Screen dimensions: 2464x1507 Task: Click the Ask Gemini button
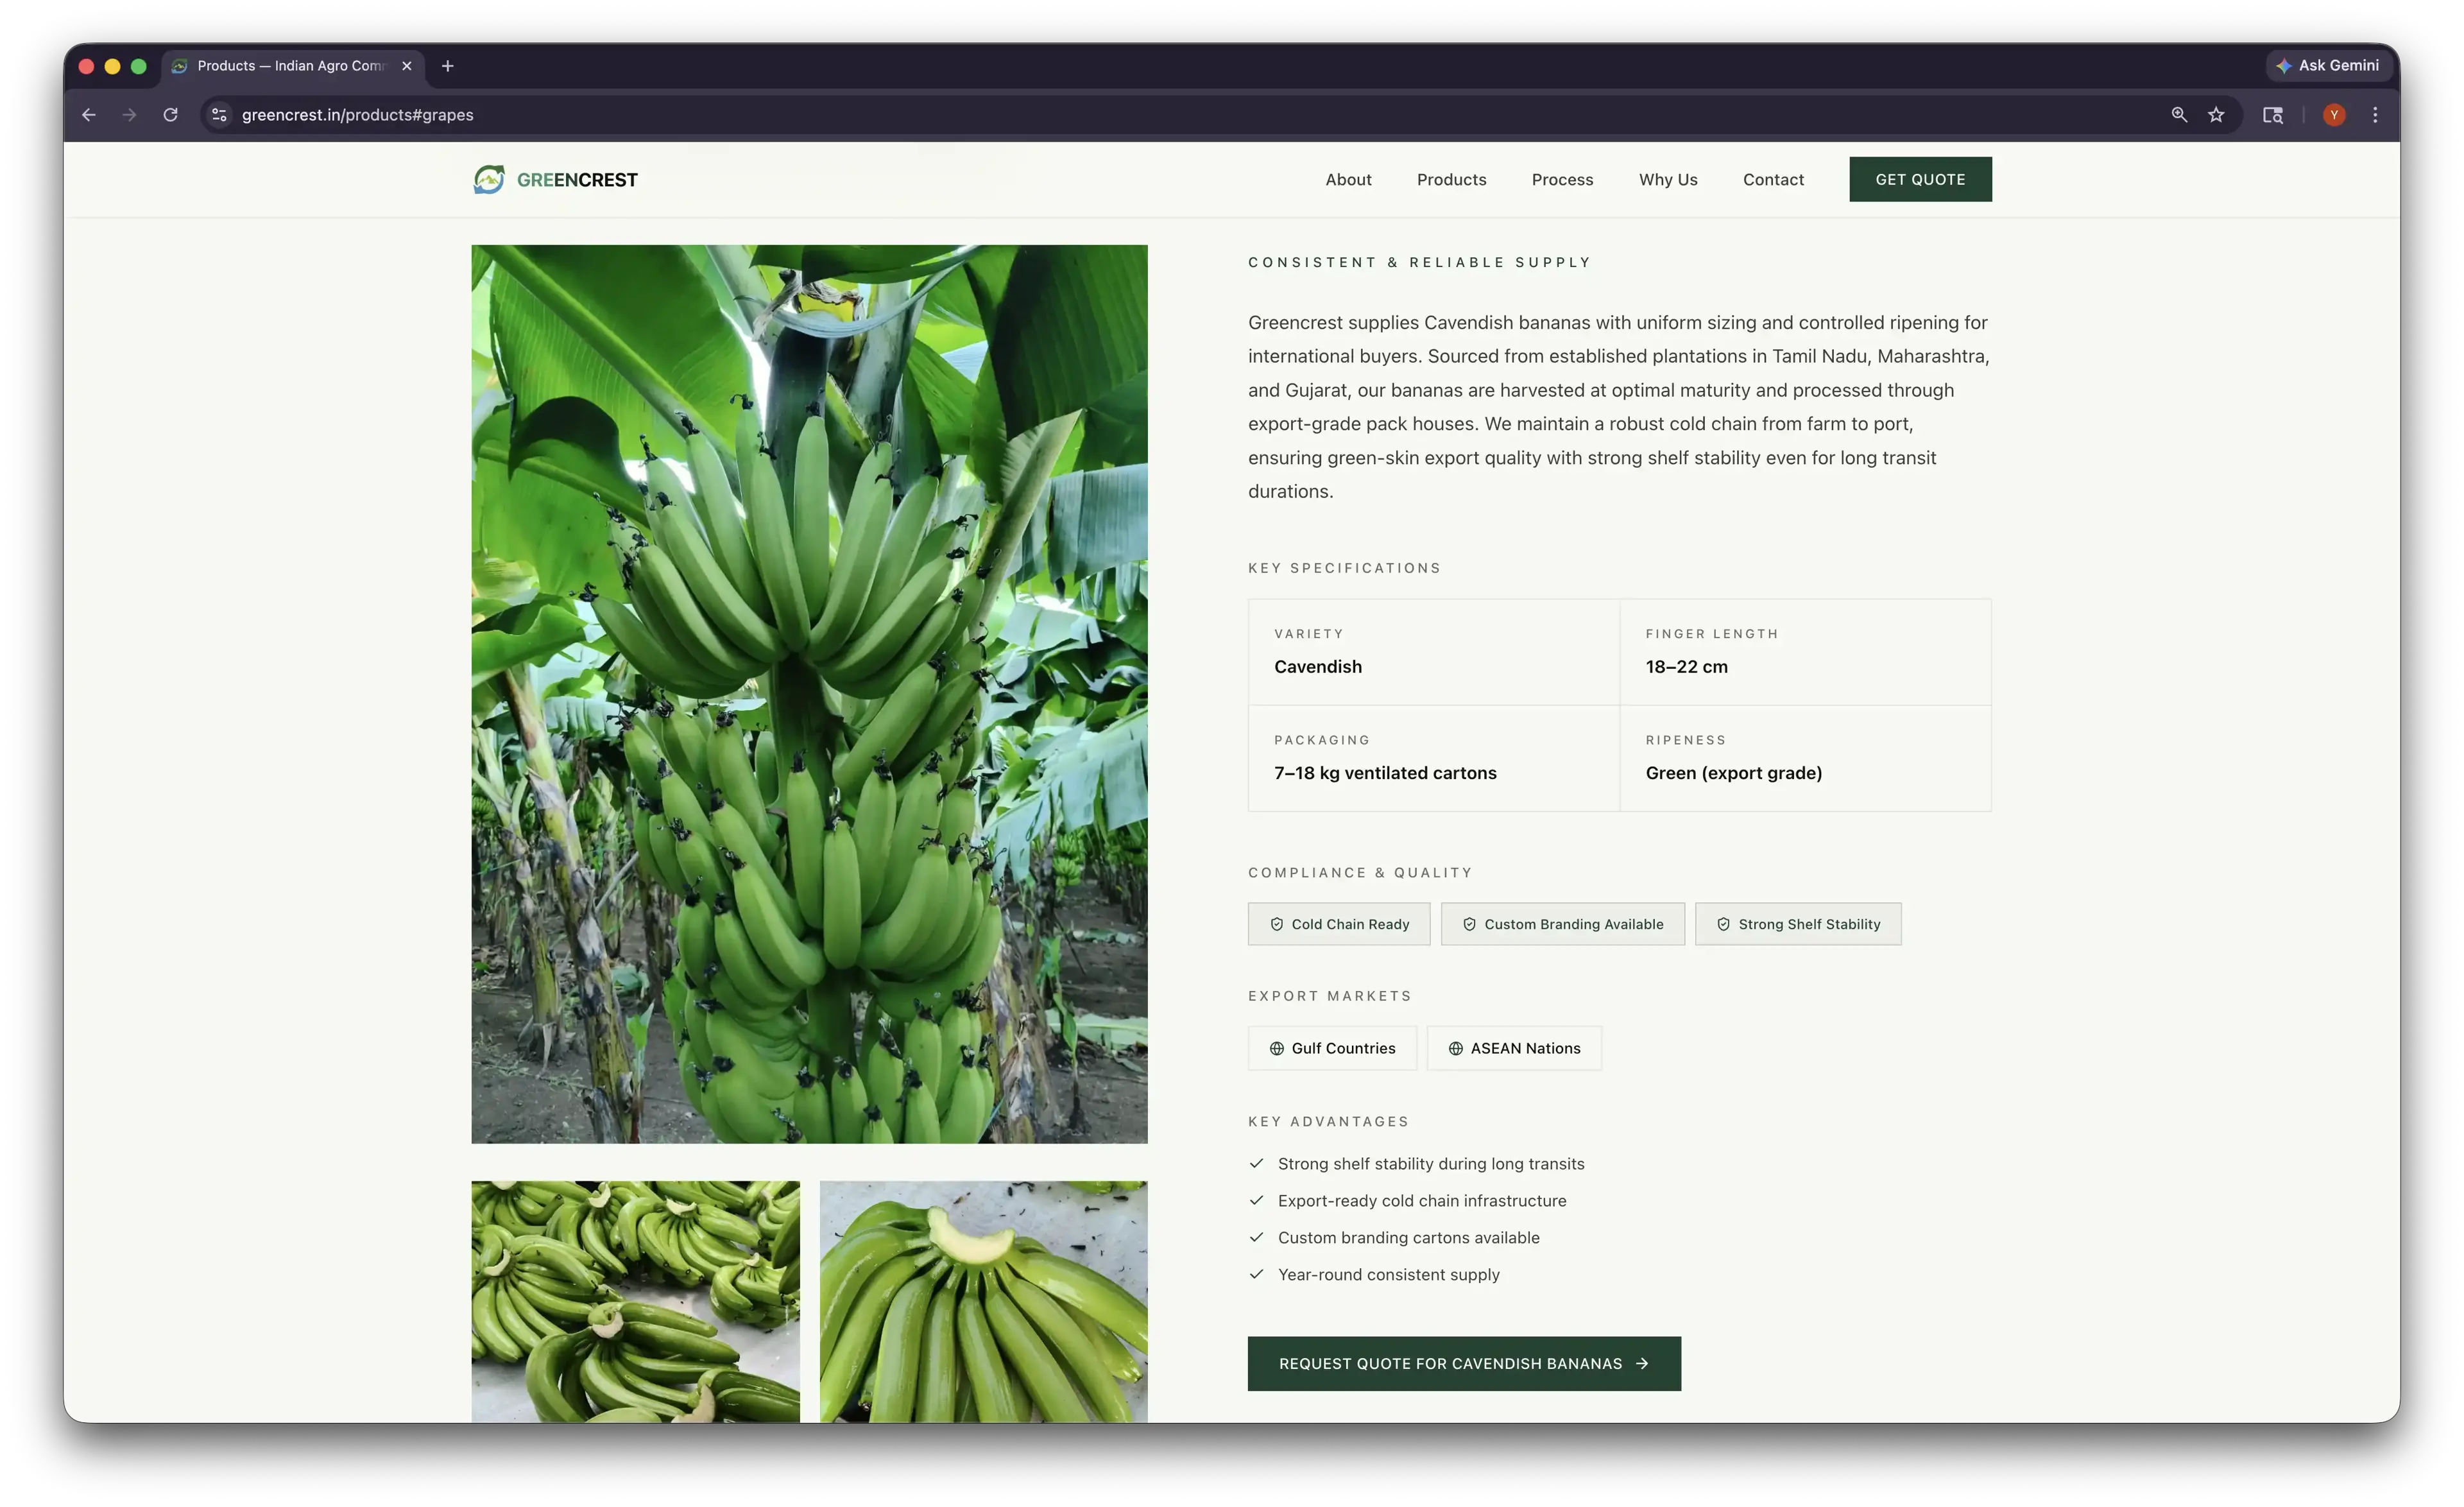pos(2328,65)
